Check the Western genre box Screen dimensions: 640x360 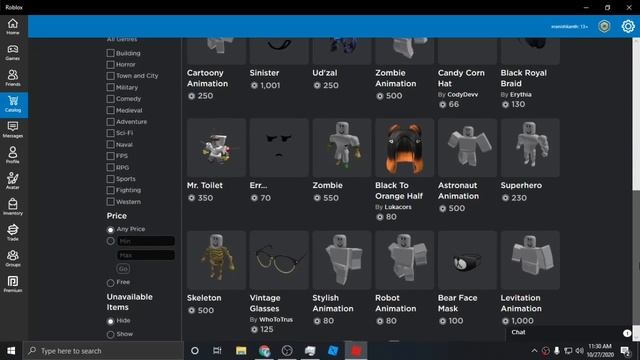(110, 202)
